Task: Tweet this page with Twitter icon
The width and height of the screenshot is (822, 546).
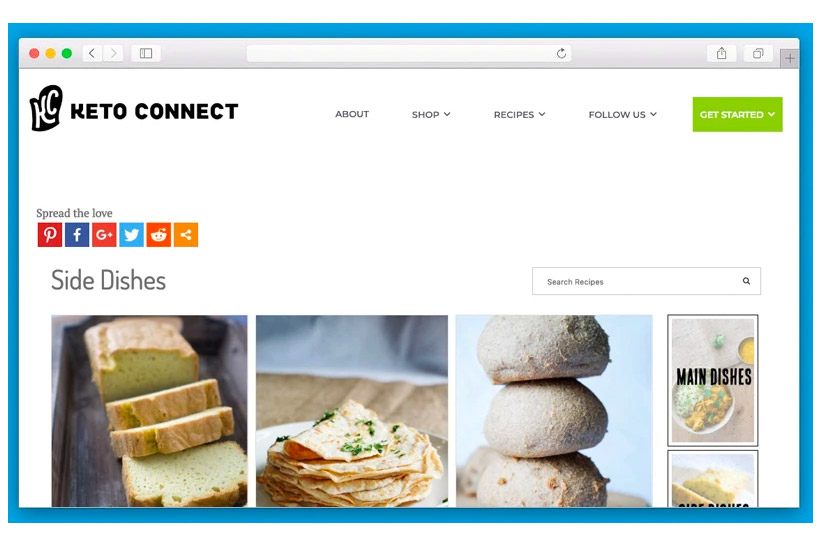Action: click(132, 235)
